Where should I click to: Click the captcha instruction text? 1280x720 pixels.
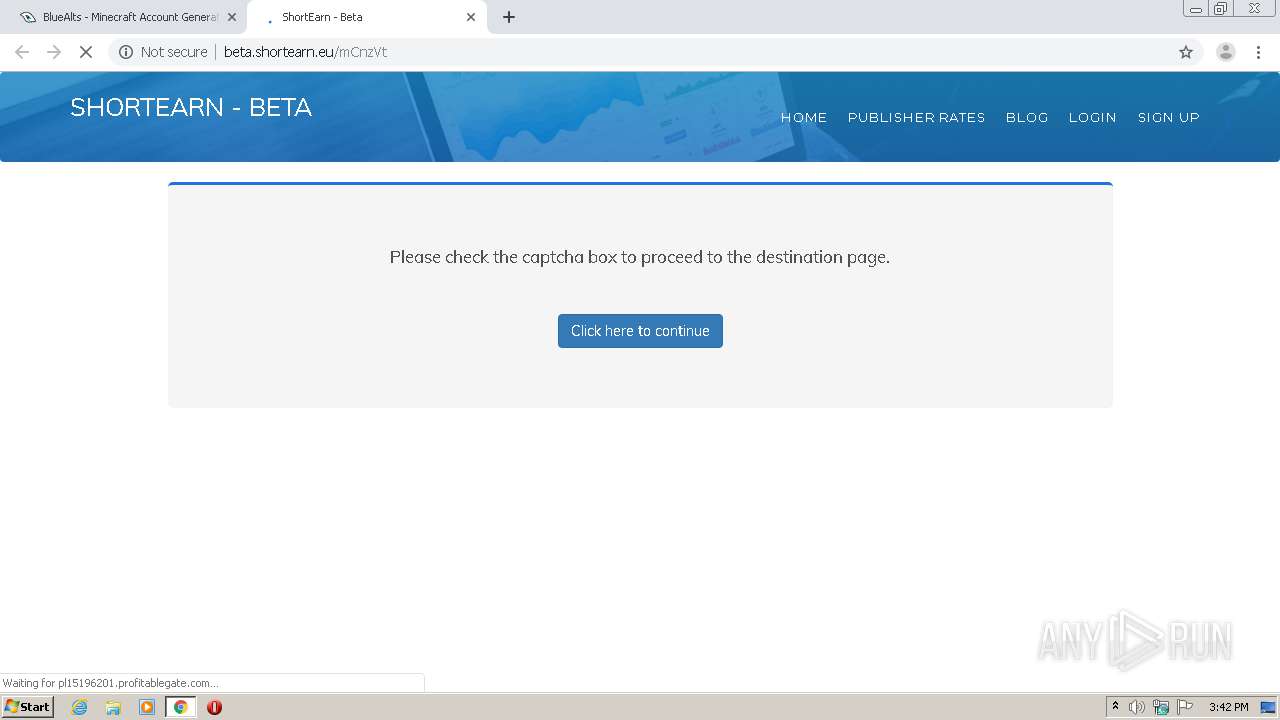[640, 257]
